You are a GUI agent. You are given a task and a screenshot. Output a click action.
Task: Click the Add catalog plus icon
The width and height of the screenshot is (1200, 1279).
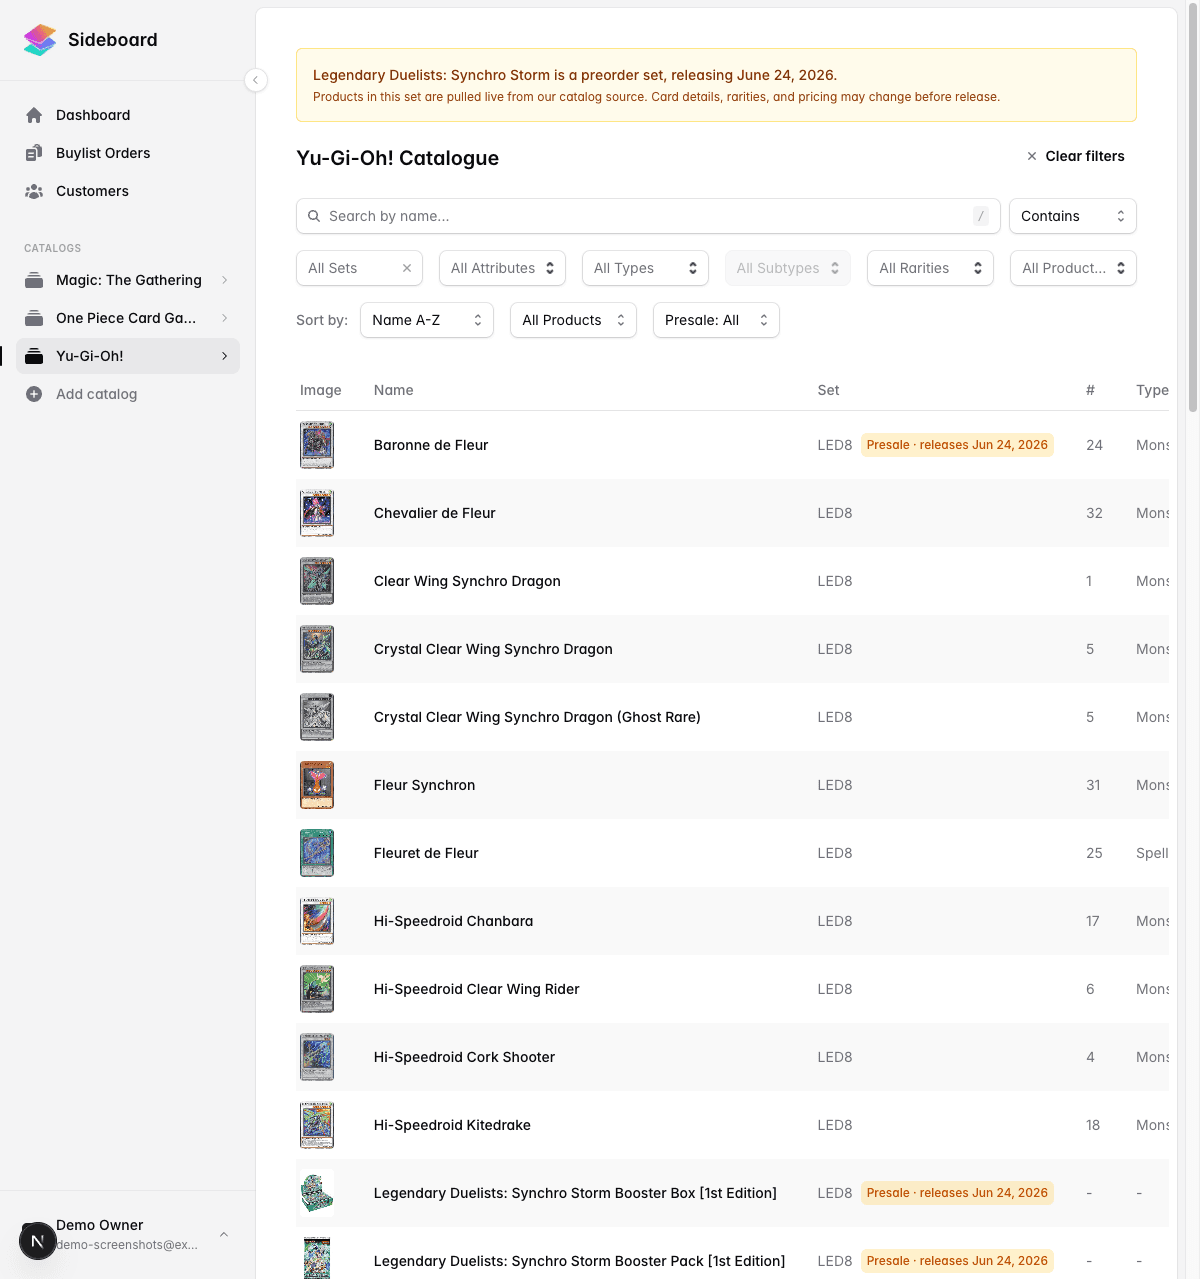pyautogui.click(x=34, y=394)
